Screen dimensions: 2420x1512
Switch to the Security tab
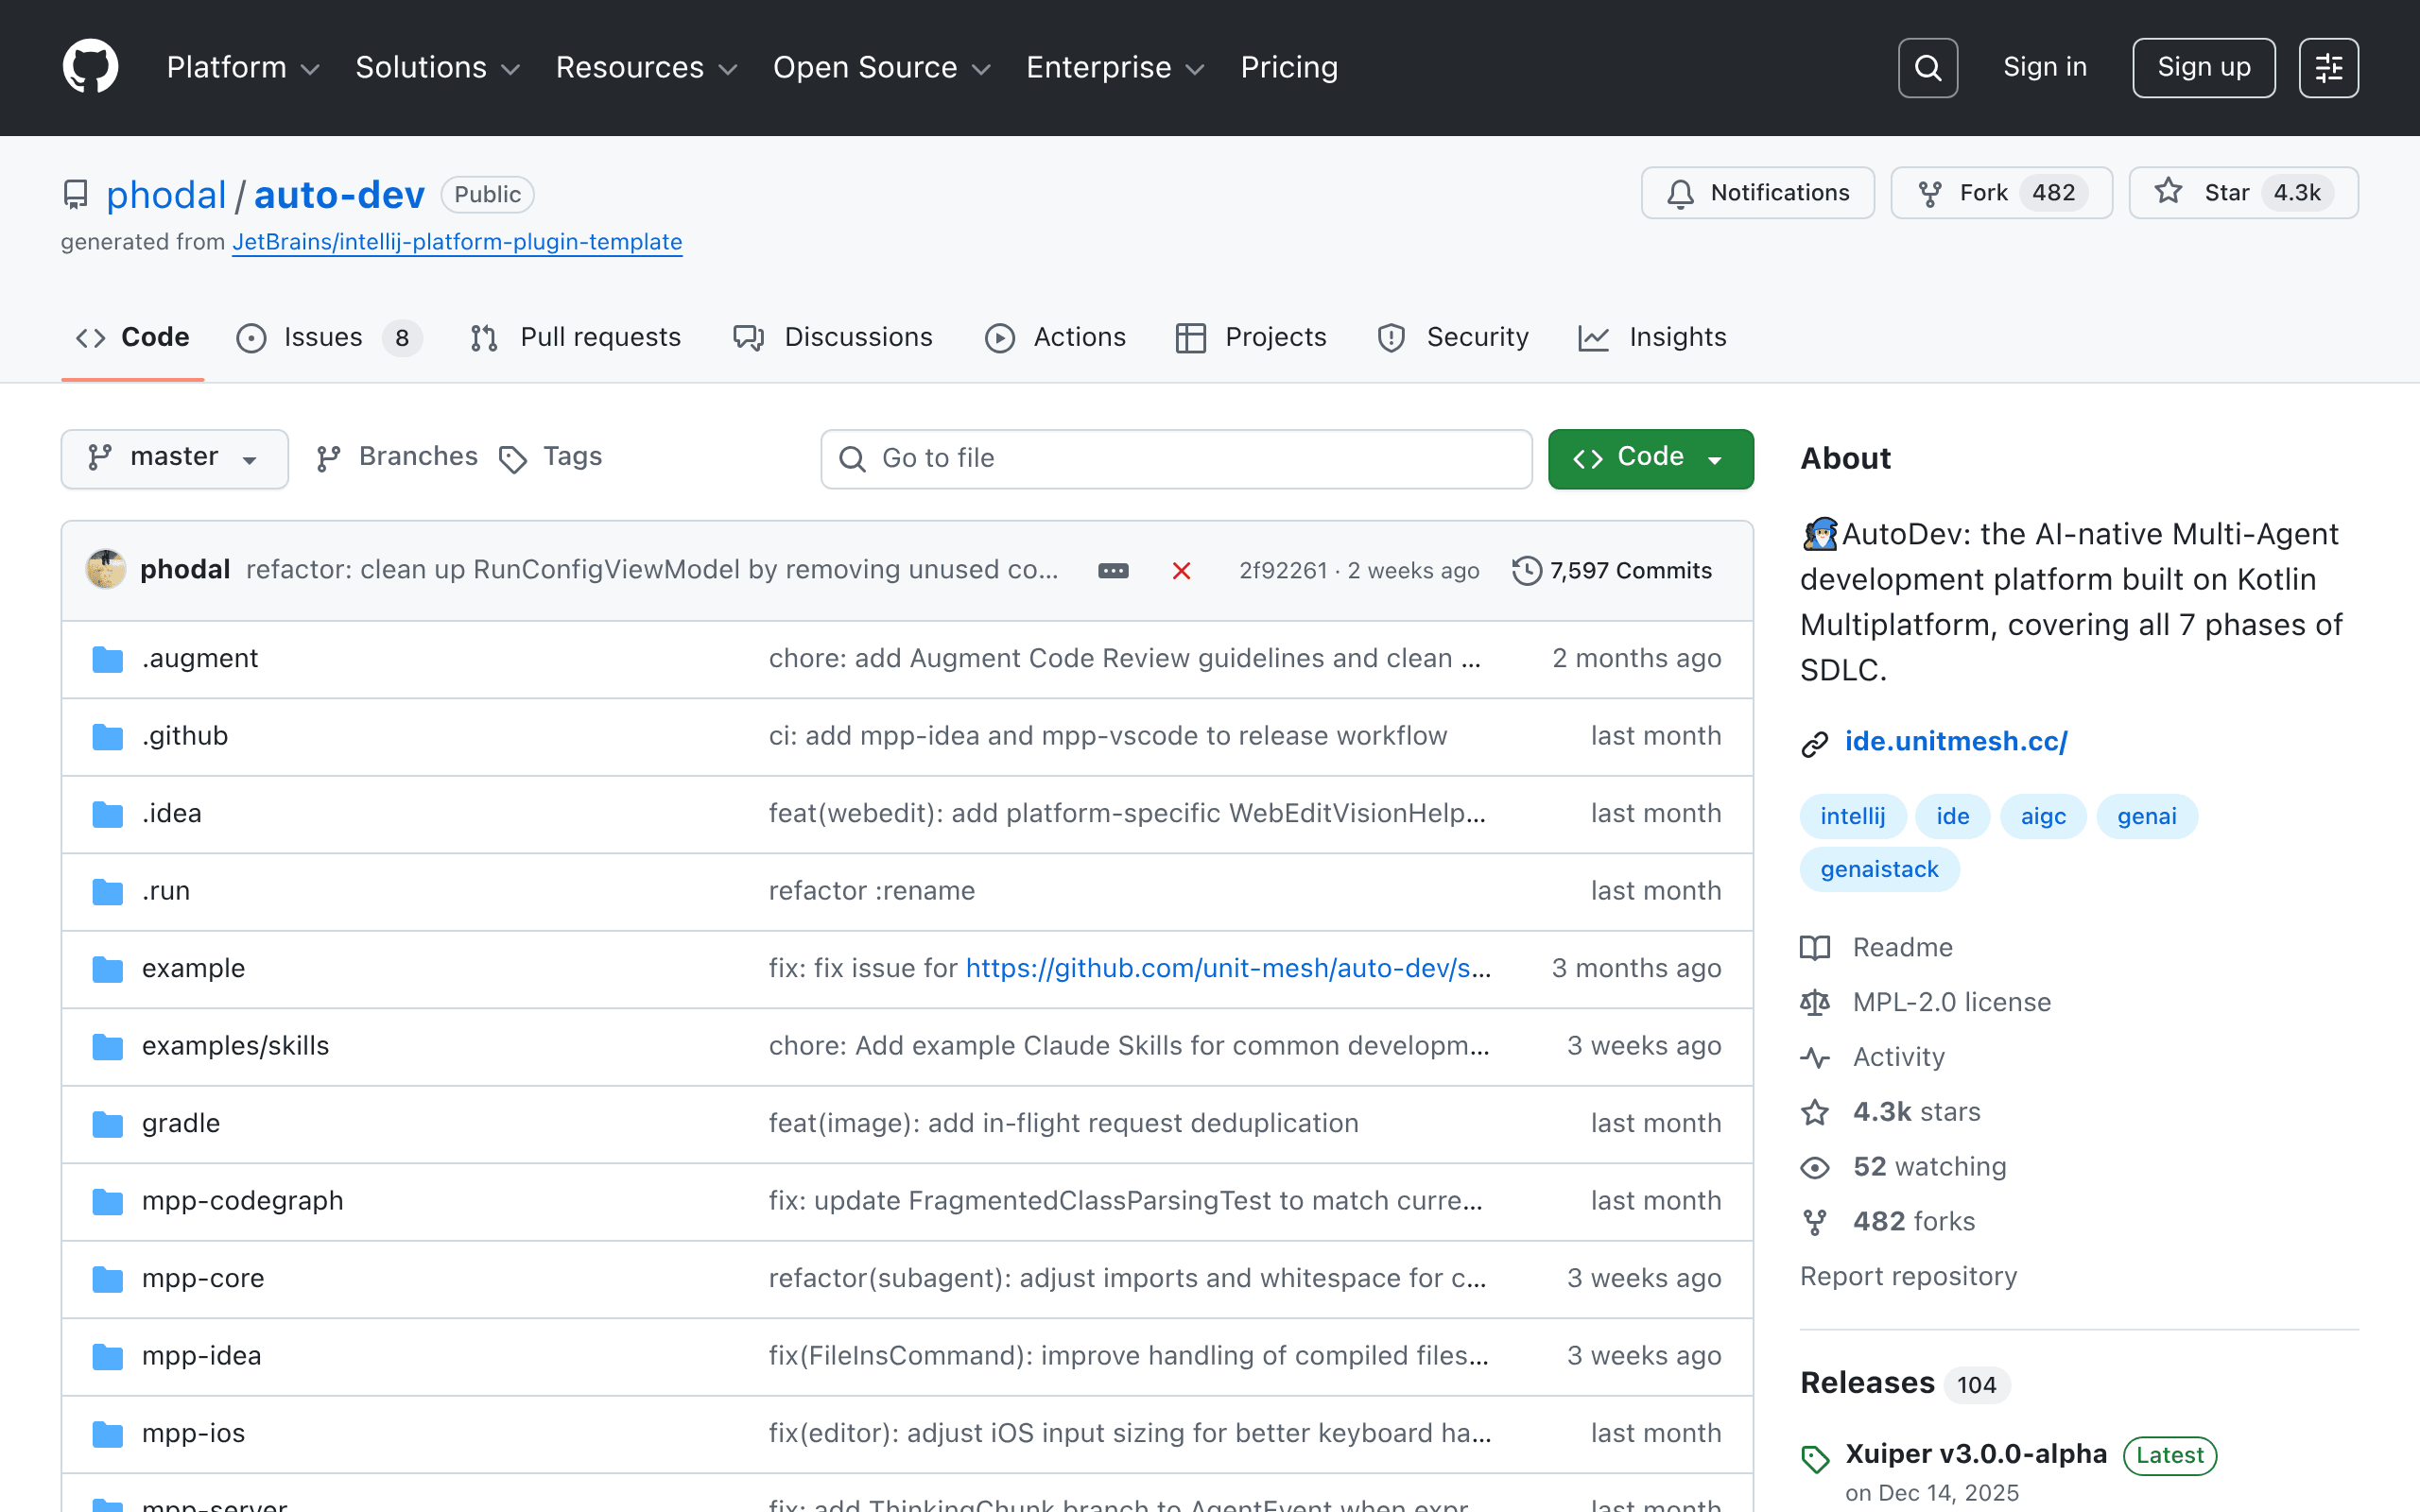pos(1453,338)
